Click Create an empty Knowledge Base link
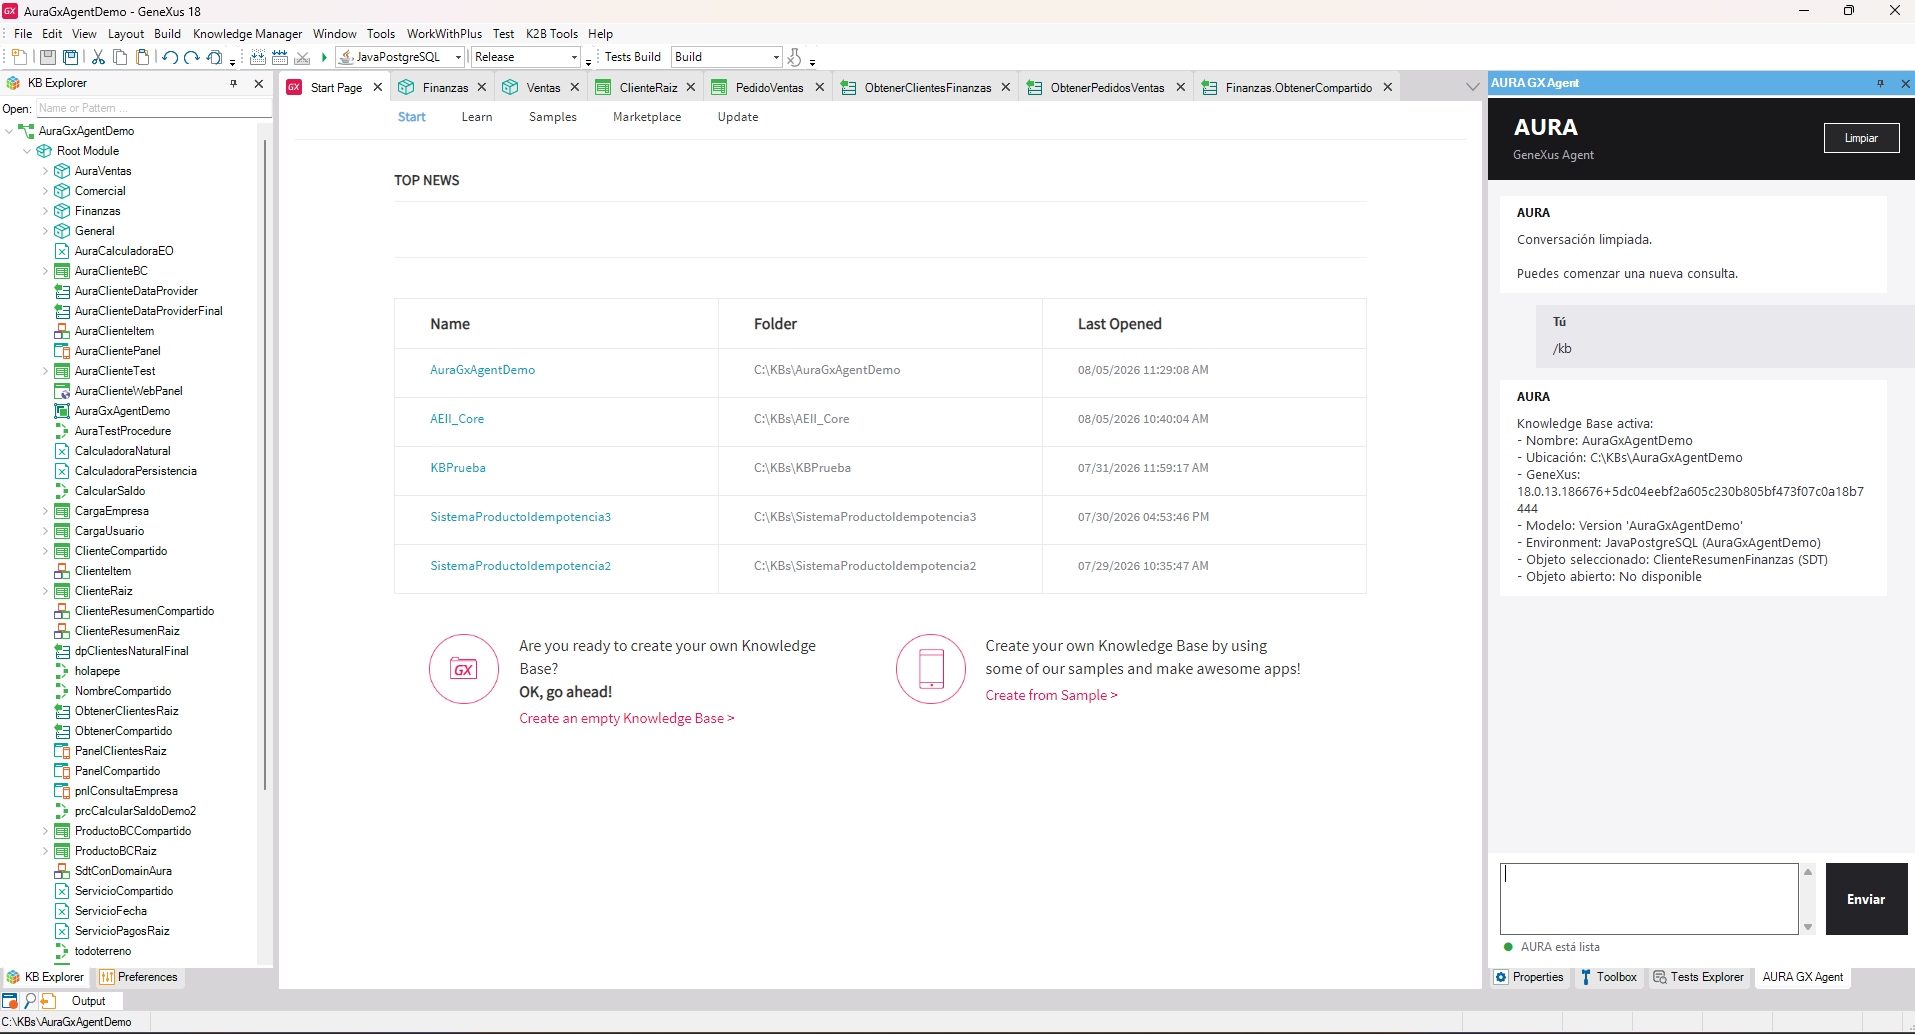The width and height of the screenshot is (1915, 1034). (x=626, y=718)
